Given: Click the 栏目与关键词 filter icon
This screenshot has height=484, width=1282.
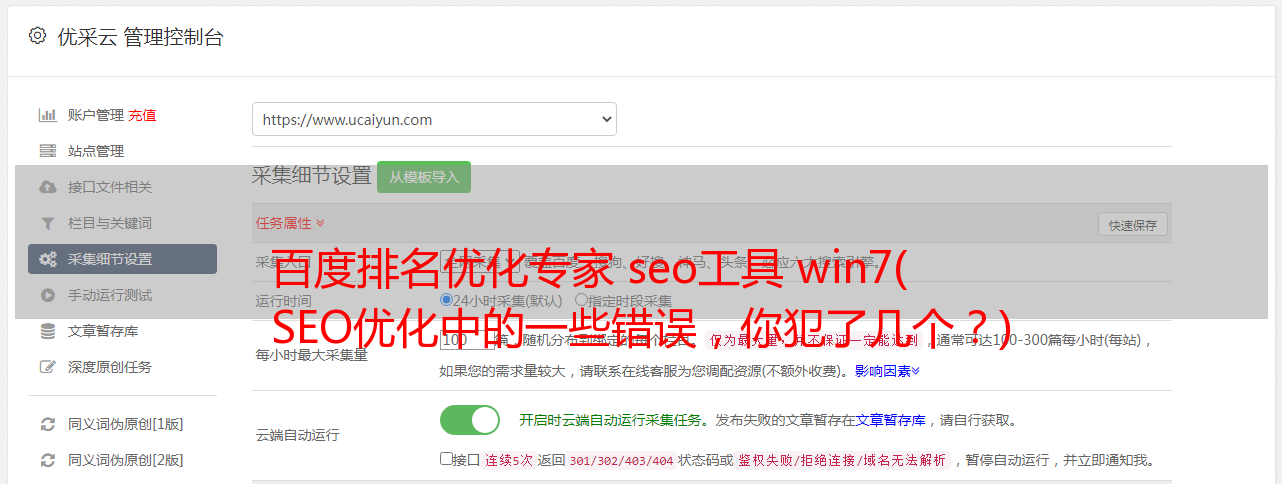Looking at the screenshot, I should 47,223.
